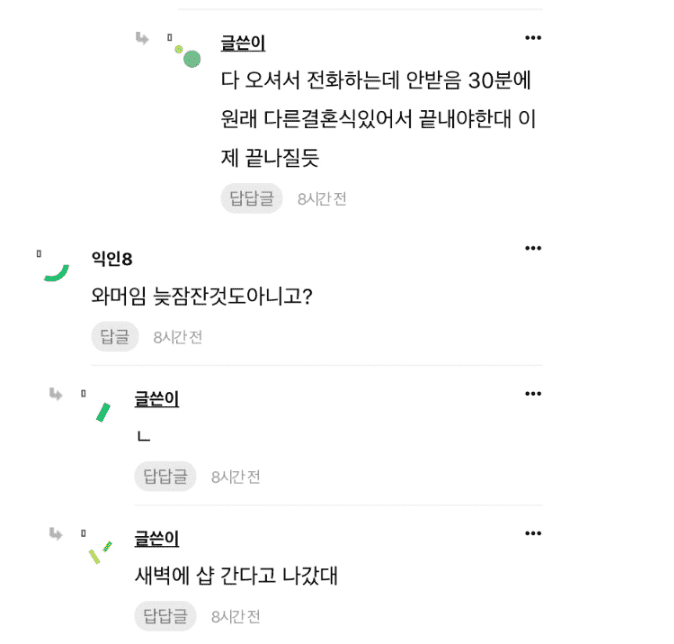Click the 글쓴이 name above the 'ㄴ' reply

157,400
